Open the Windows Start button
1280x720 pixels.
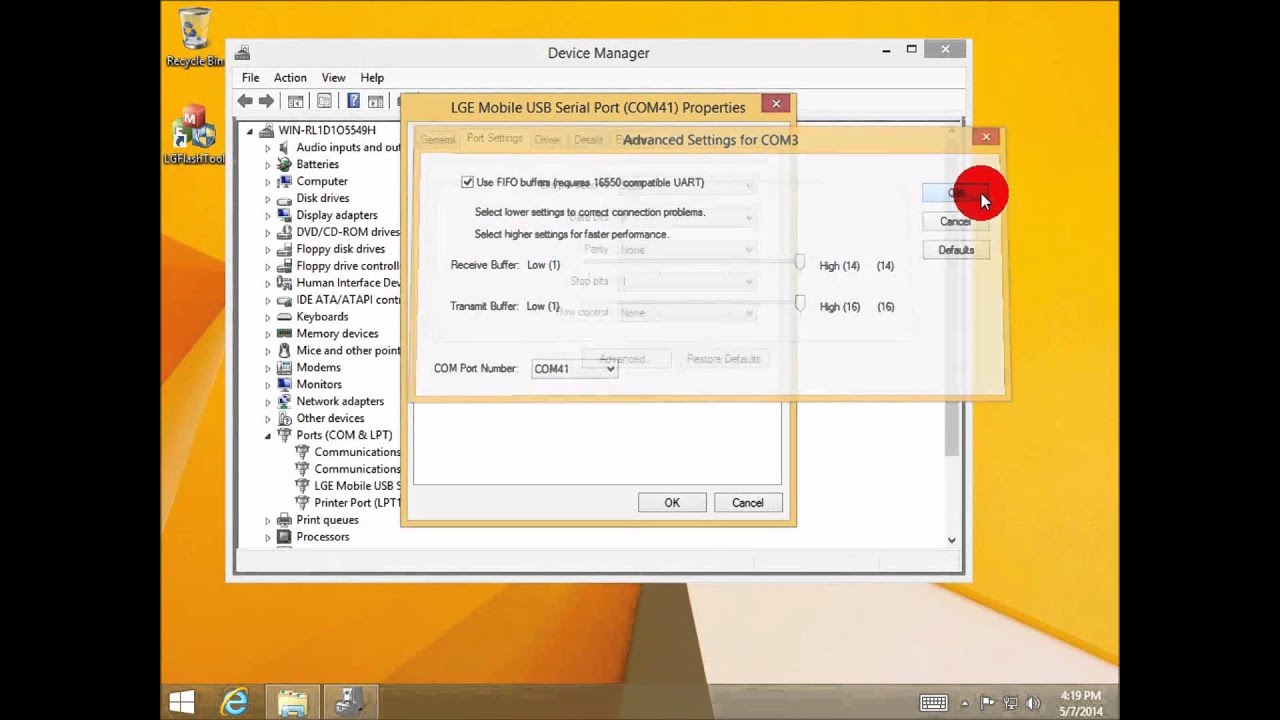(182, 702)
